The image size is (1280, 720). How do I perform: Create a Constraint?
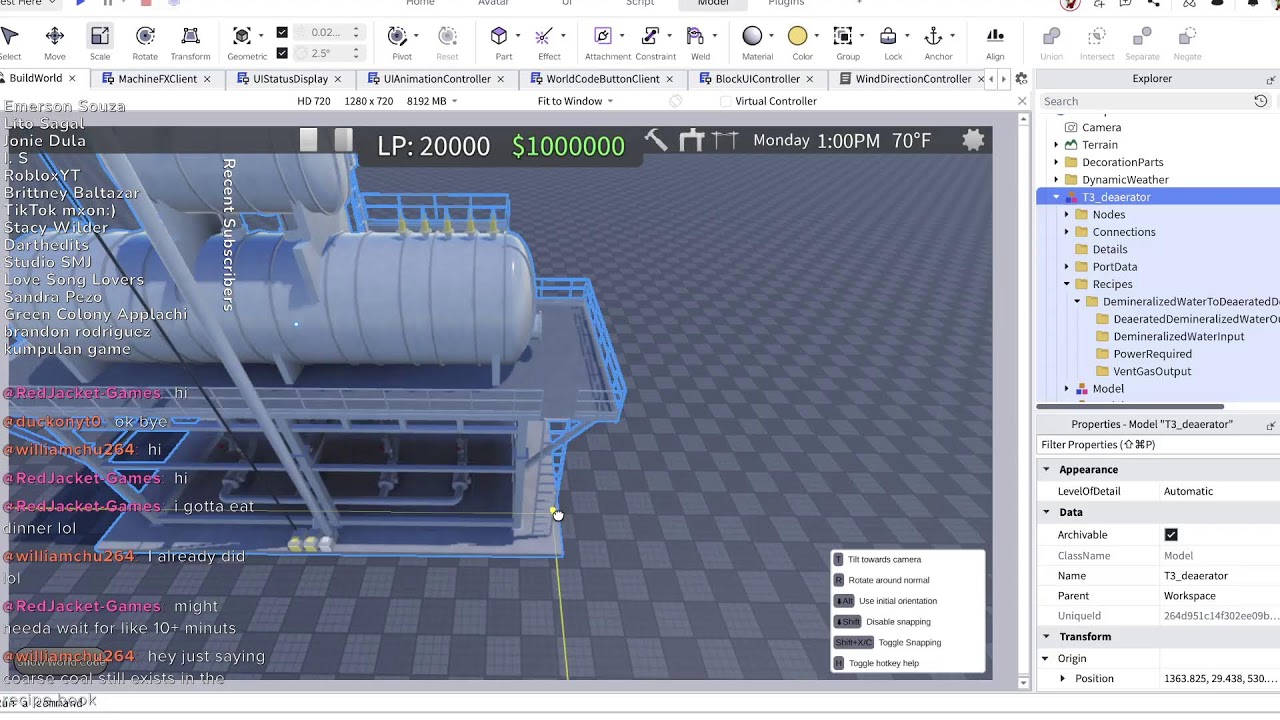(x=650, y=37)
